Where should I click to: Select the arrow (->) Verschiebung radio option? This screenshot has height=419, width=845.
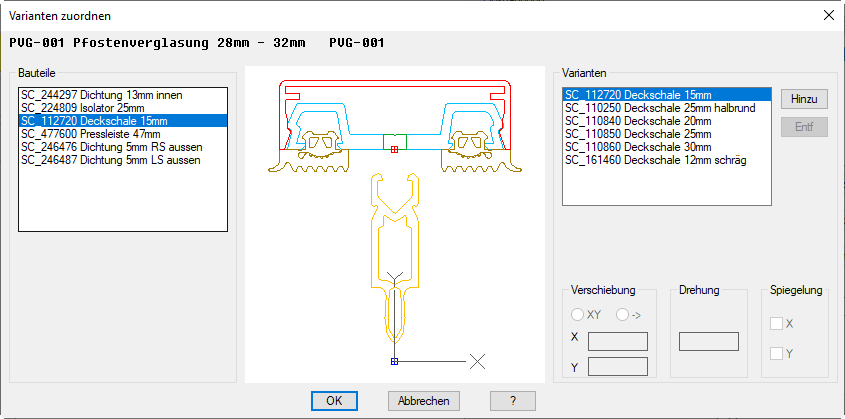(x=624, y=315)
